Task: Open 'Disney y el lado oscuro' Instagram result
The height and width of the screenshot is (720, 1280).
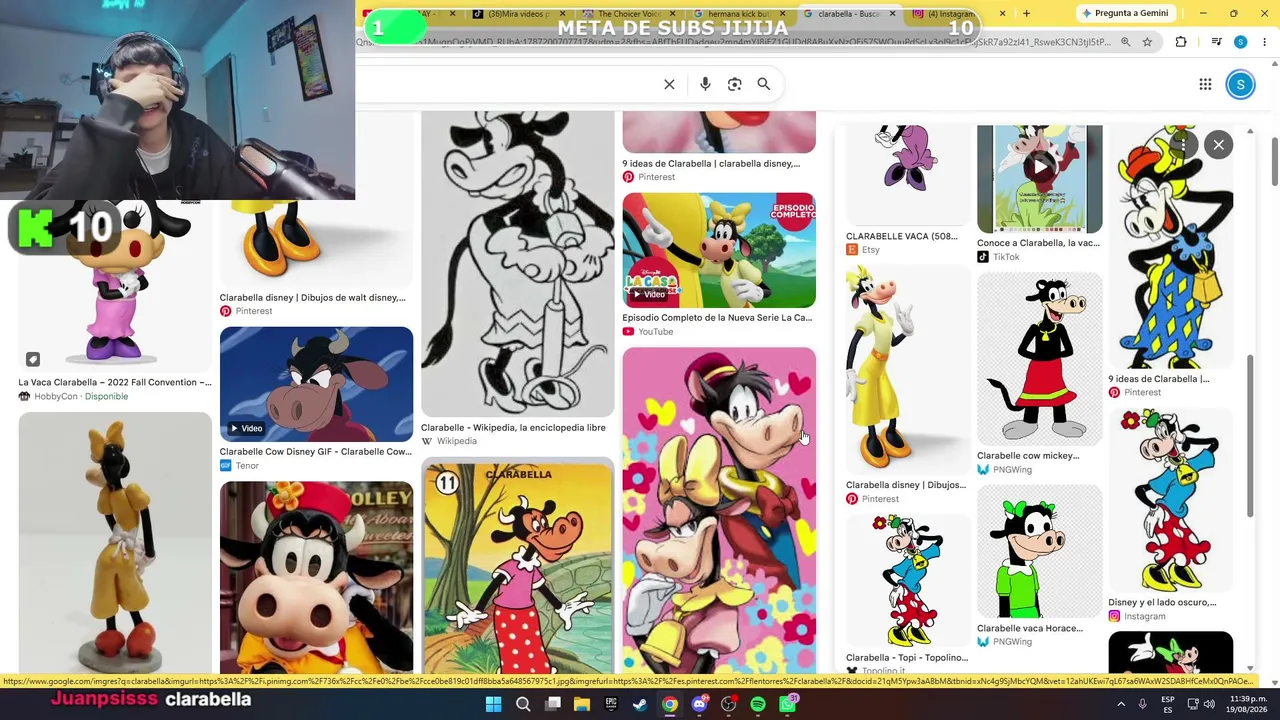Action: pos(1162,603)
